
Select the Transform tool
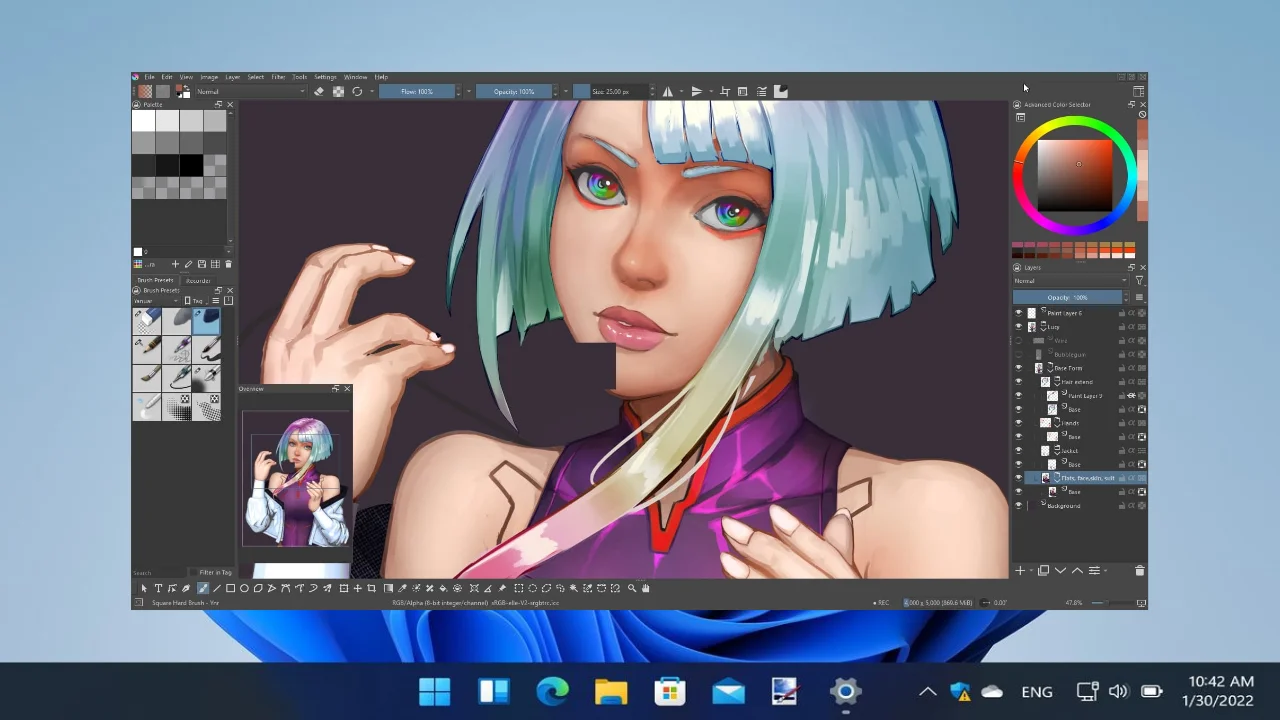point(344,588)
